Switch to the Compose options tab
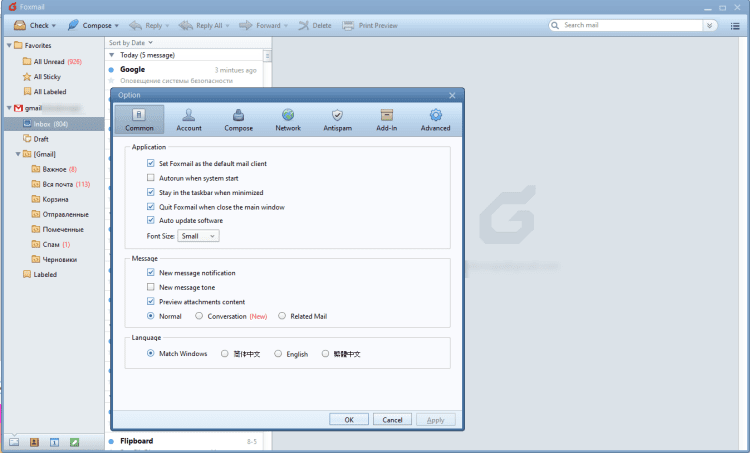 point(239,120)
